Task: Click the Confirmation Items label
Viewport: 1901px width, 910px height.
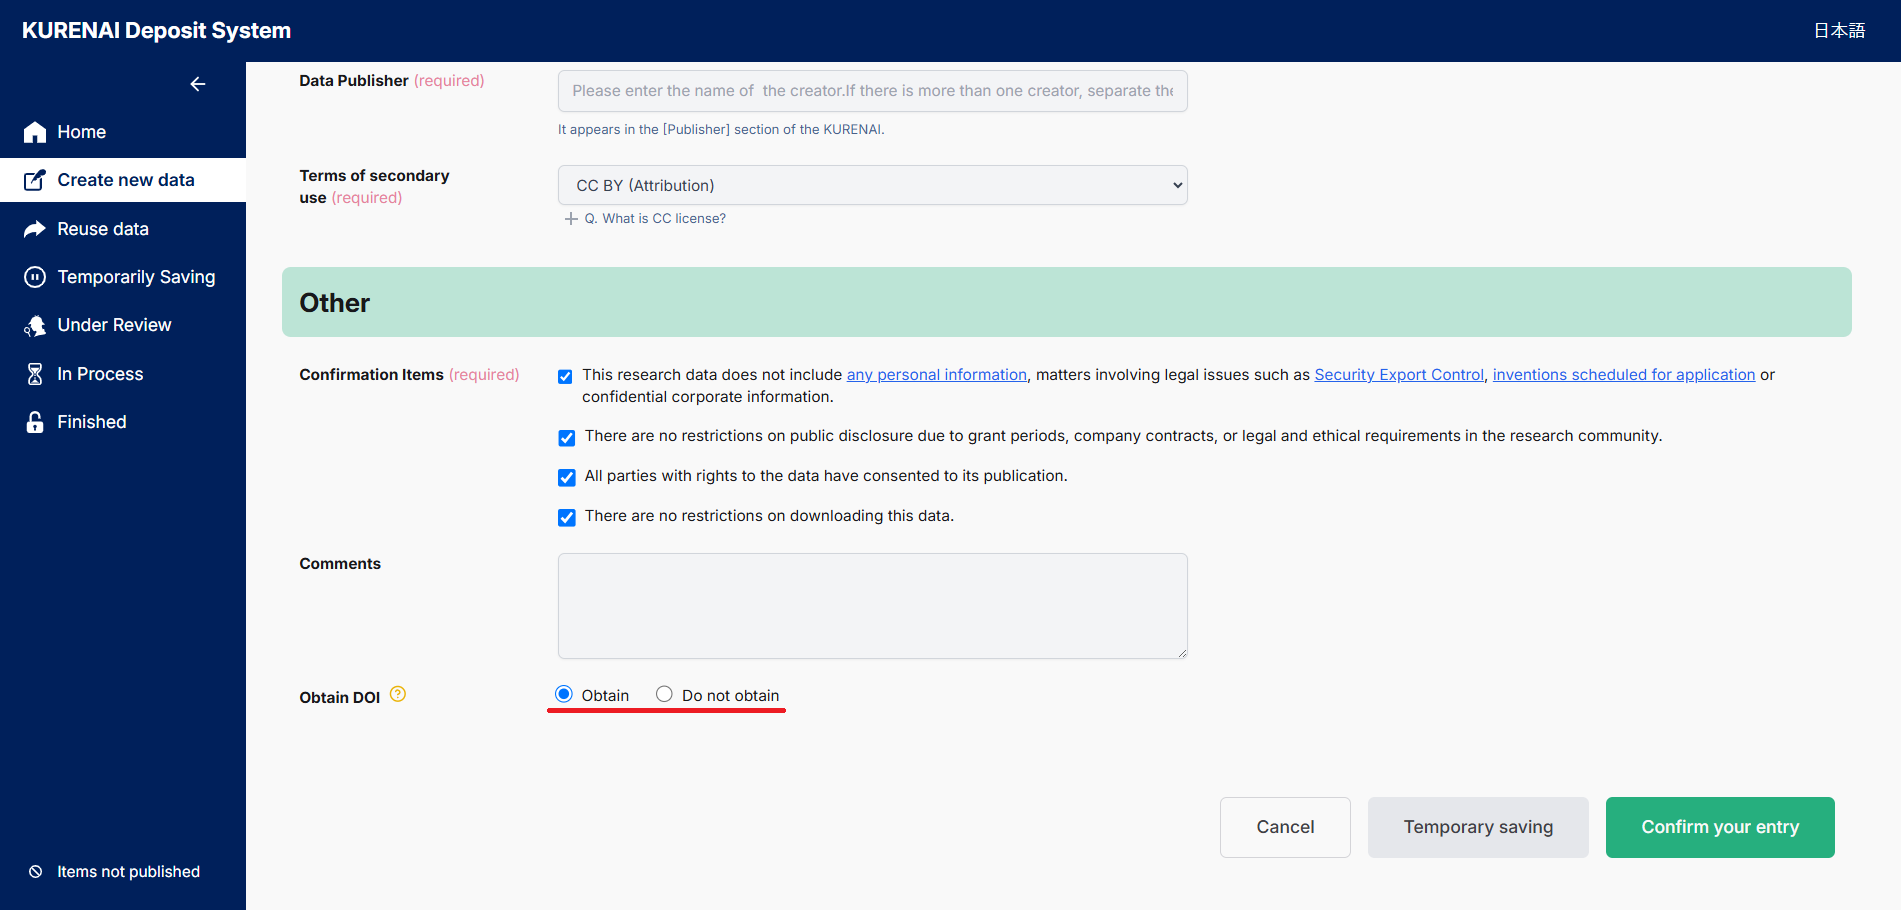Action: (371, 374)
